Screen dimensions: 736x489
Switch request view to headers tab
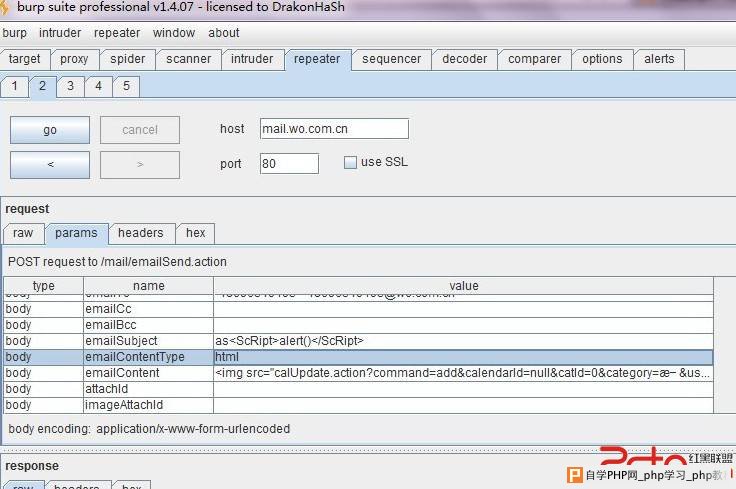tap(141, 233)
